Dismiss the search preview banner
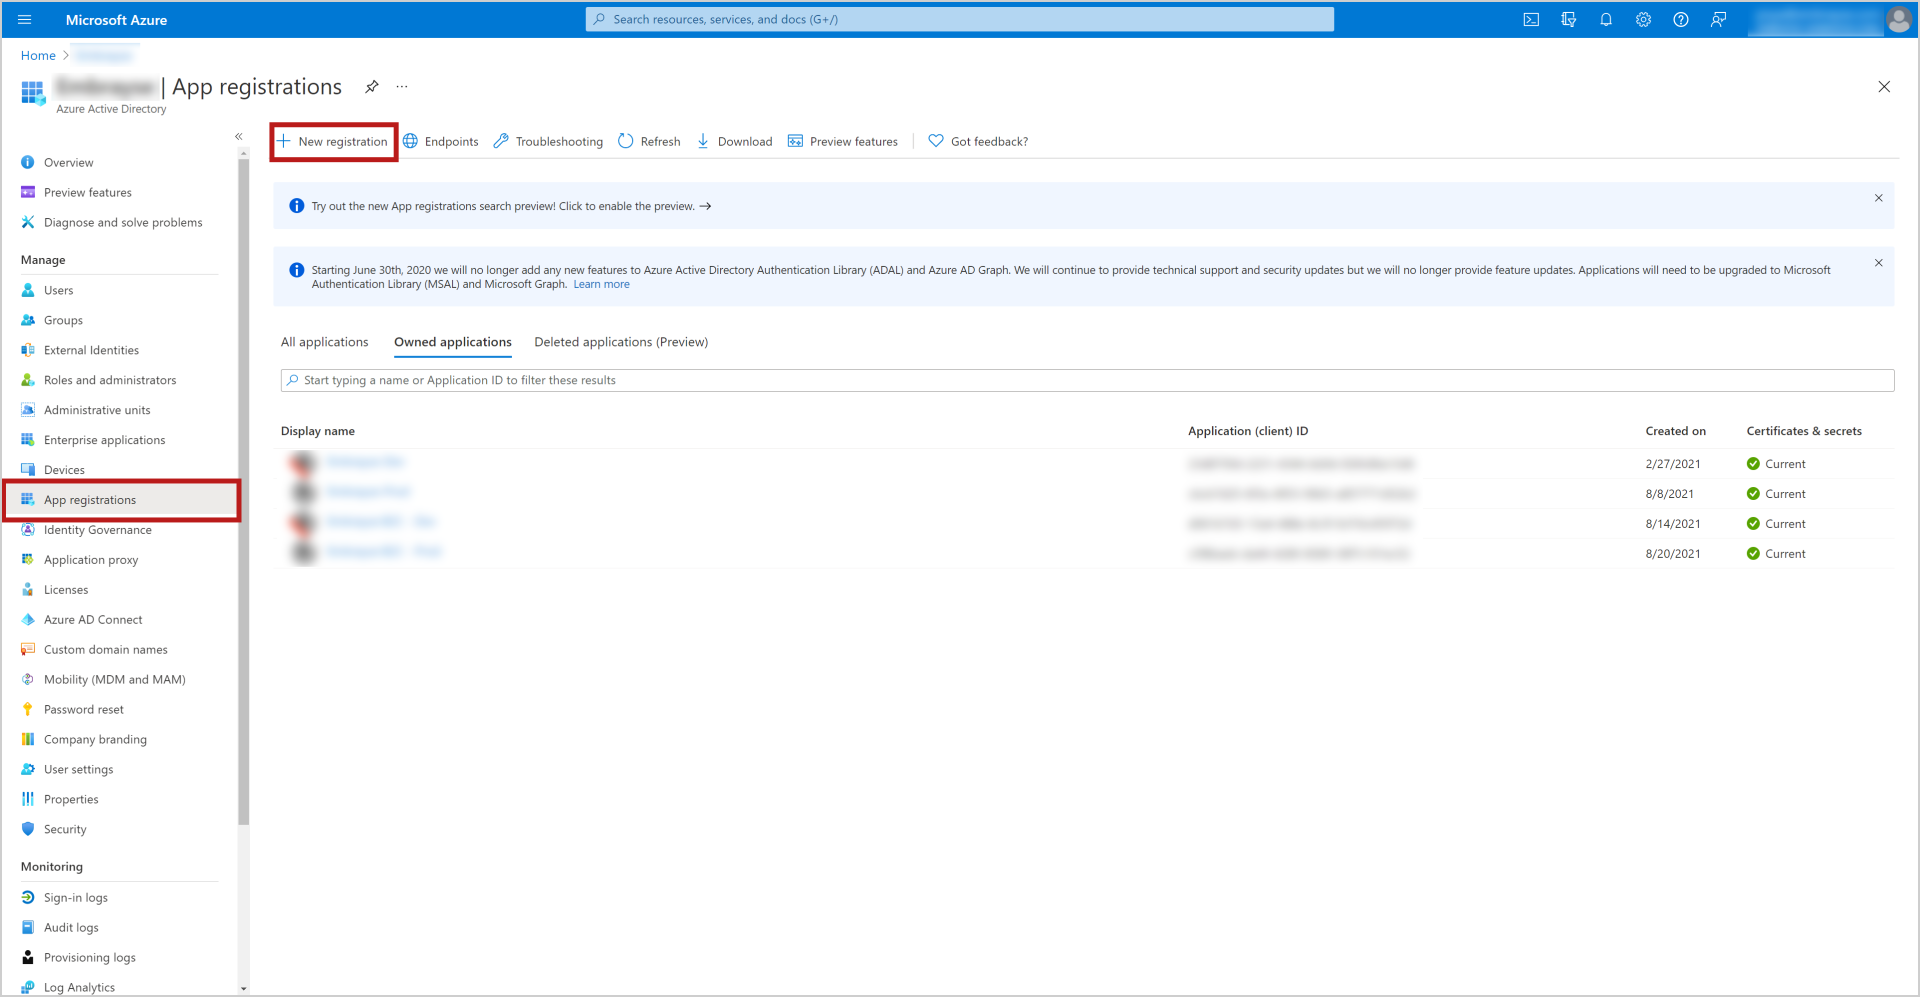The width and height of the screenshot is (1920, 997). [1878, 198]
